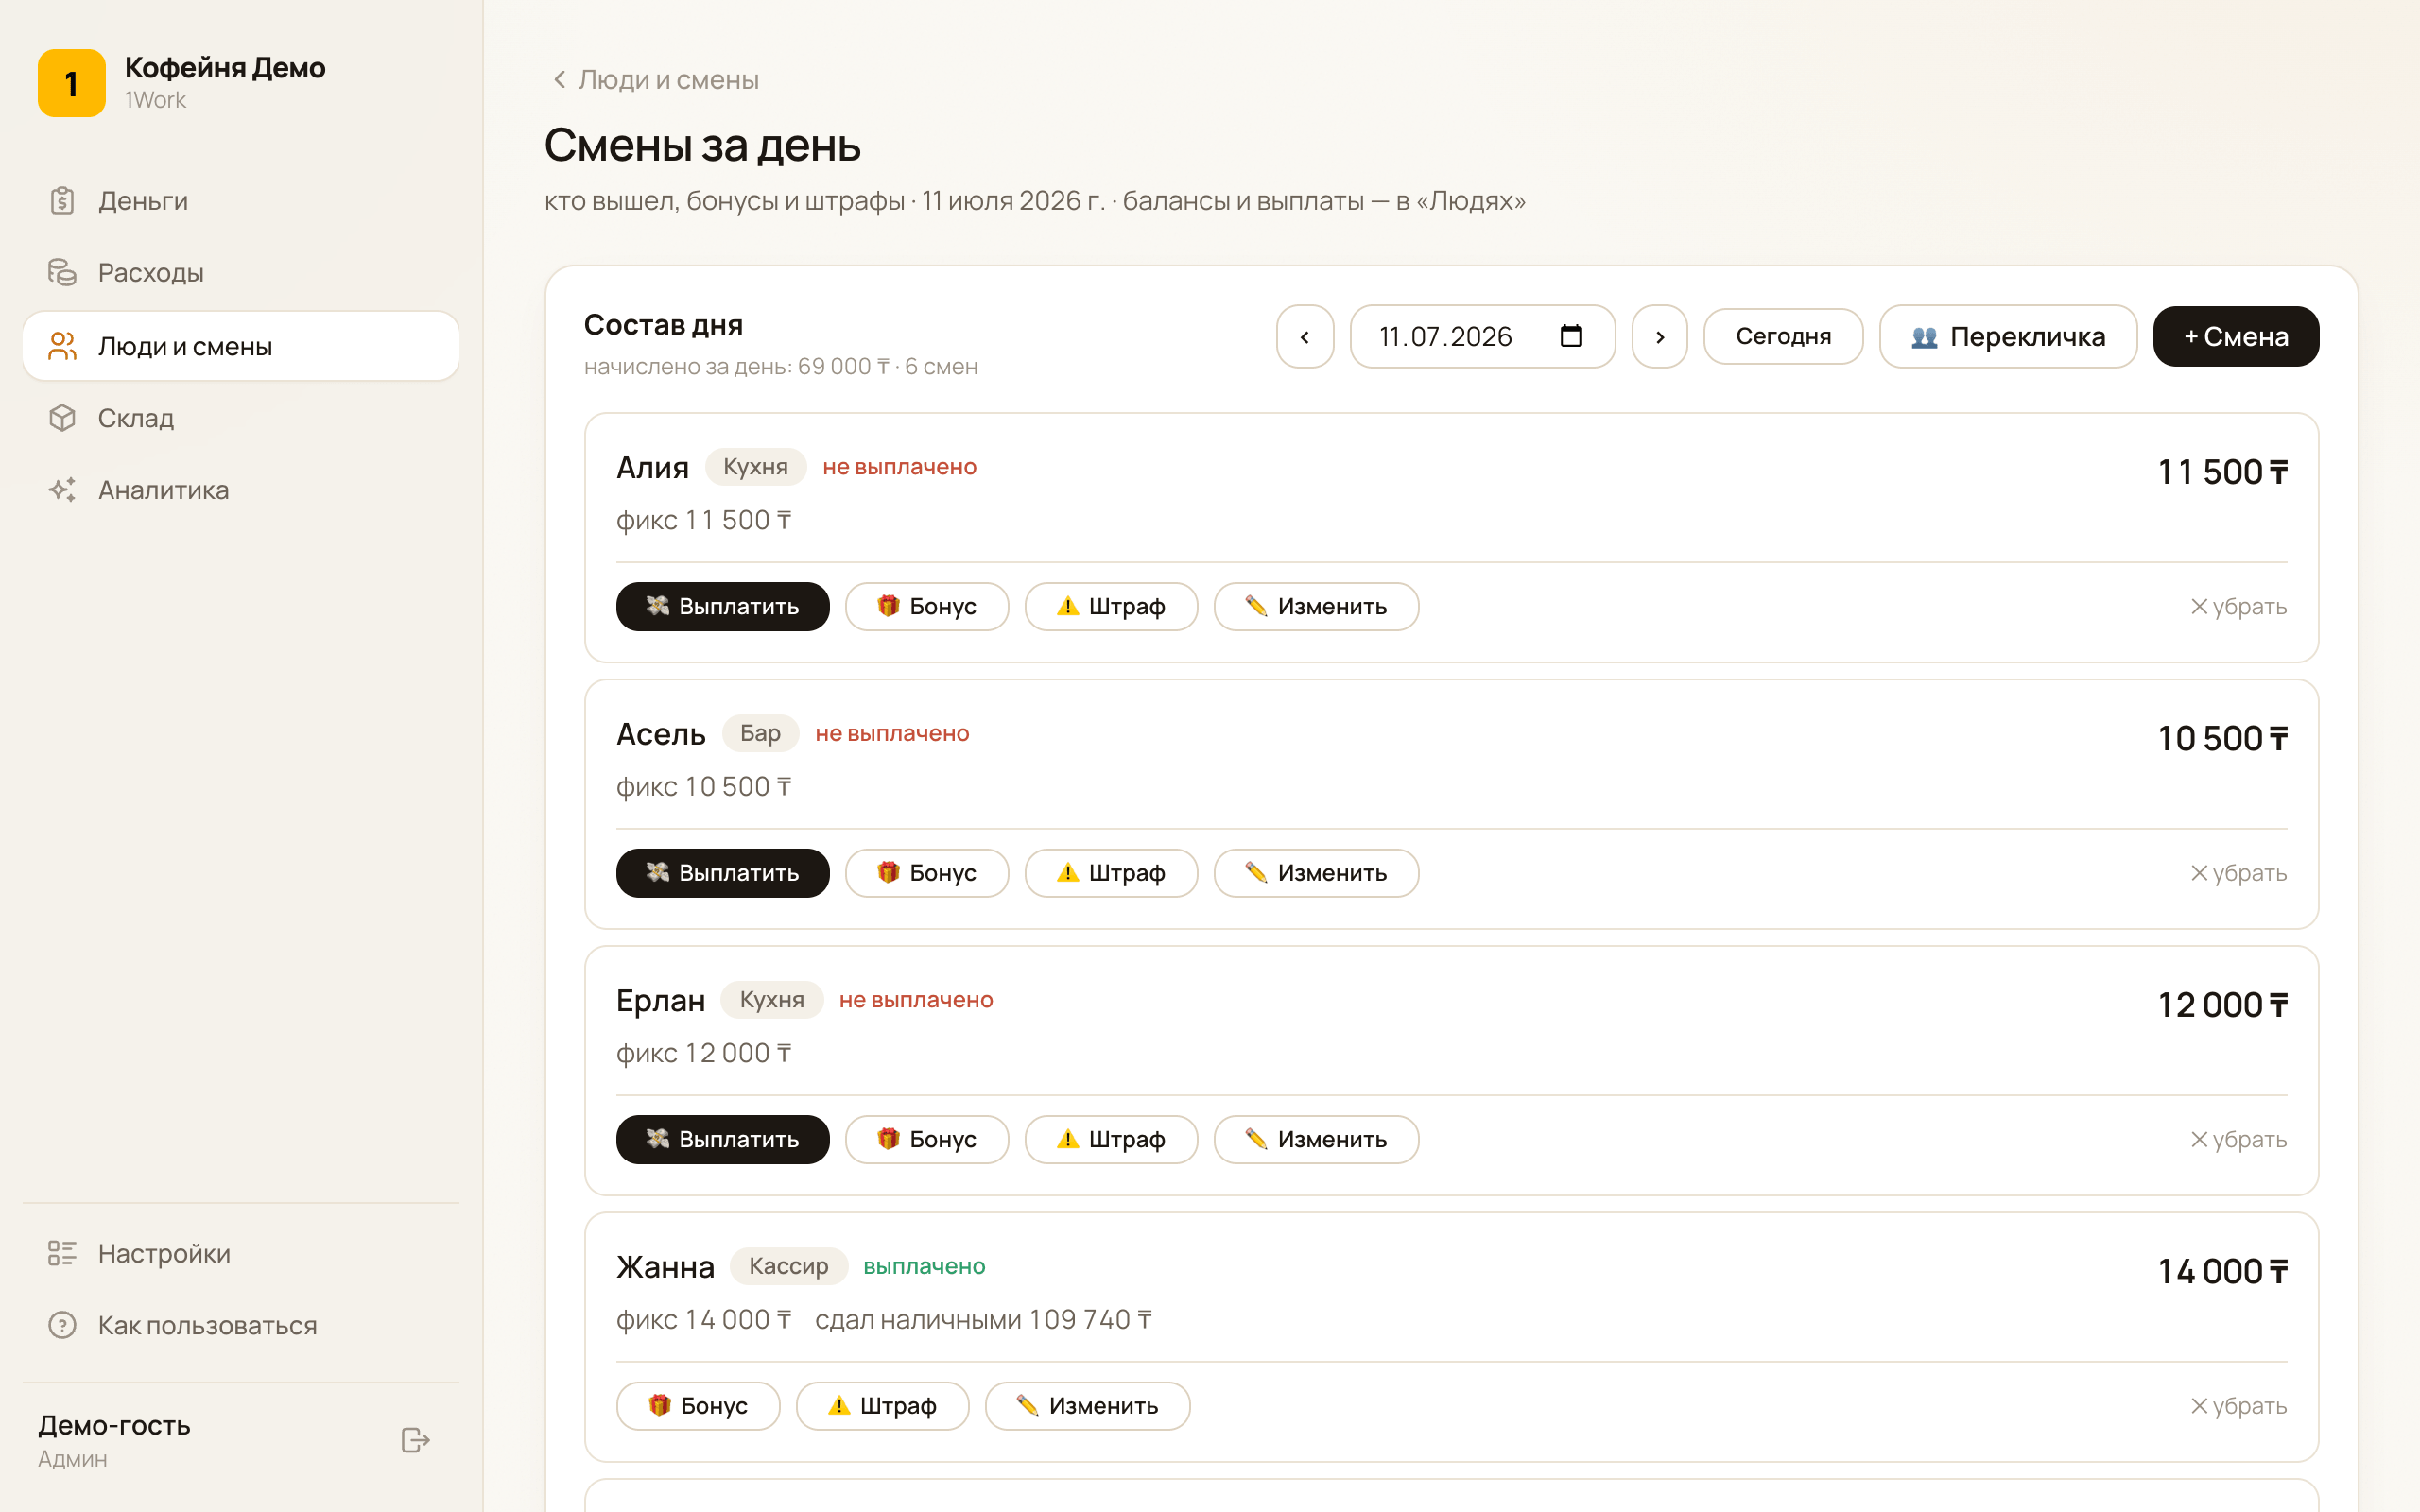Click Выплатить for Ерлан
This screenshot has width=2420, height=1512.
[723, 1140]
